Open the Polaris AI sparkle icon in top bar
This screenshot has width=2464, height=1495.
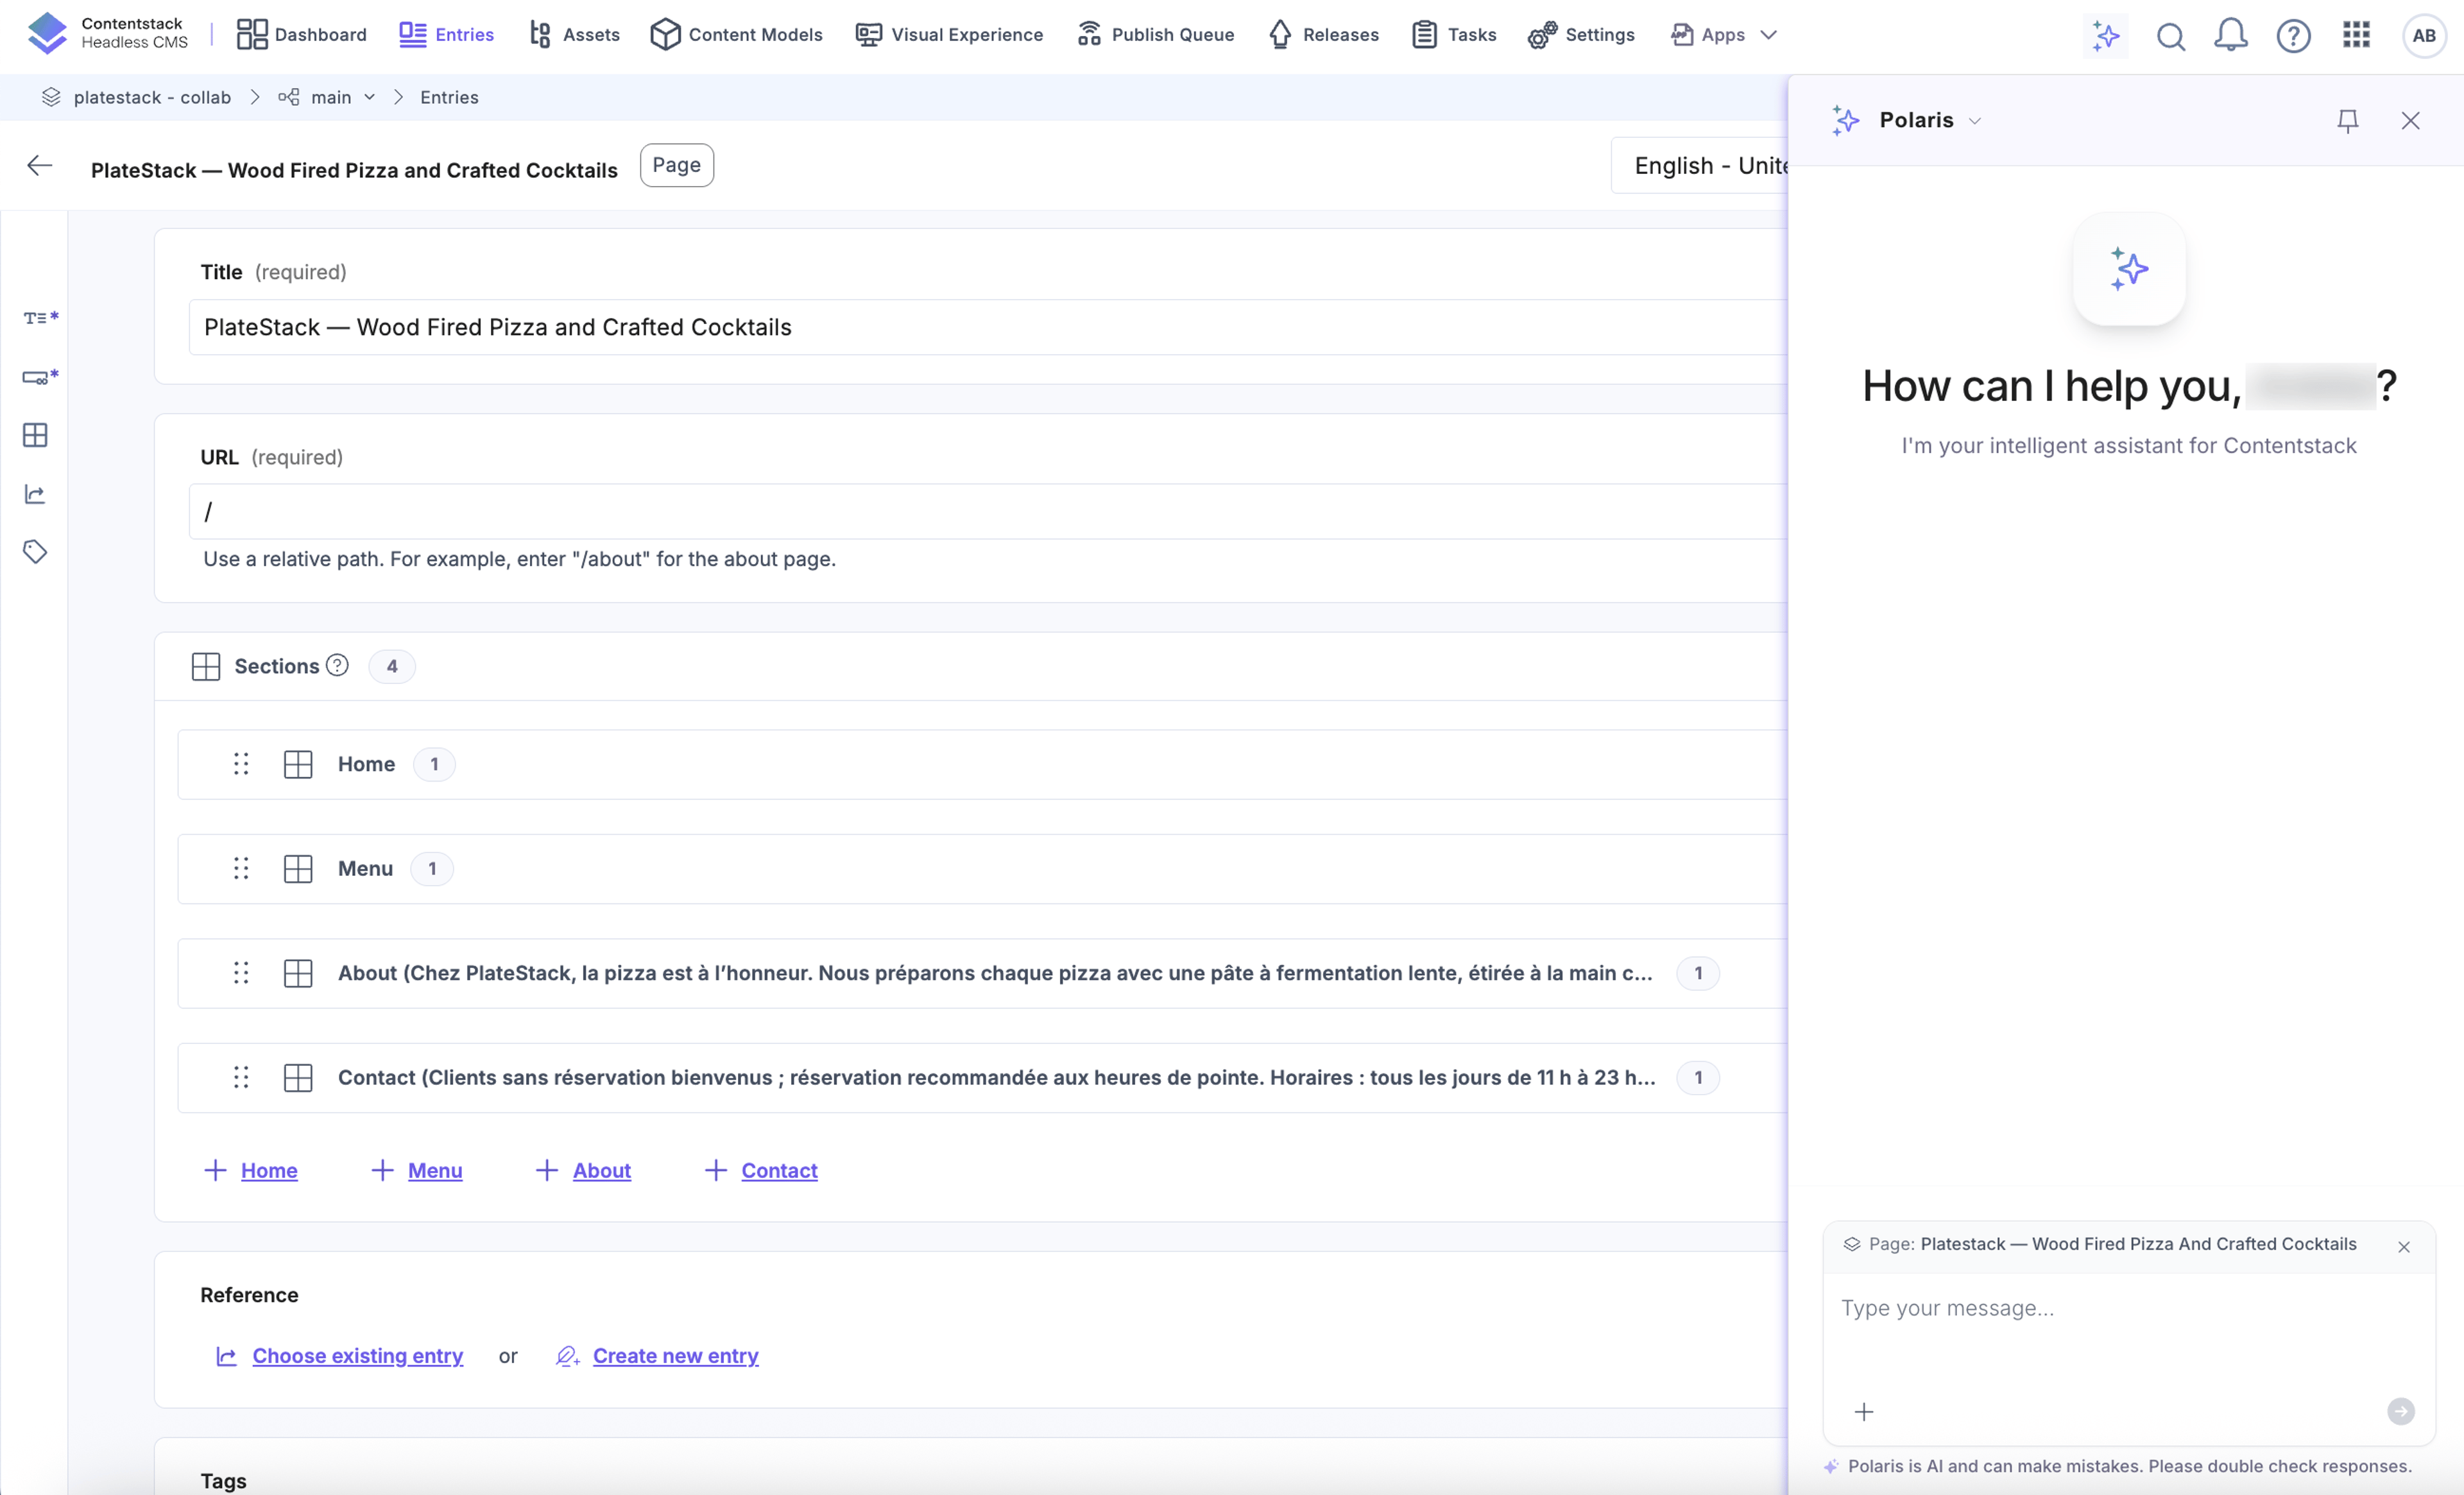click(x=2105, y=36)
